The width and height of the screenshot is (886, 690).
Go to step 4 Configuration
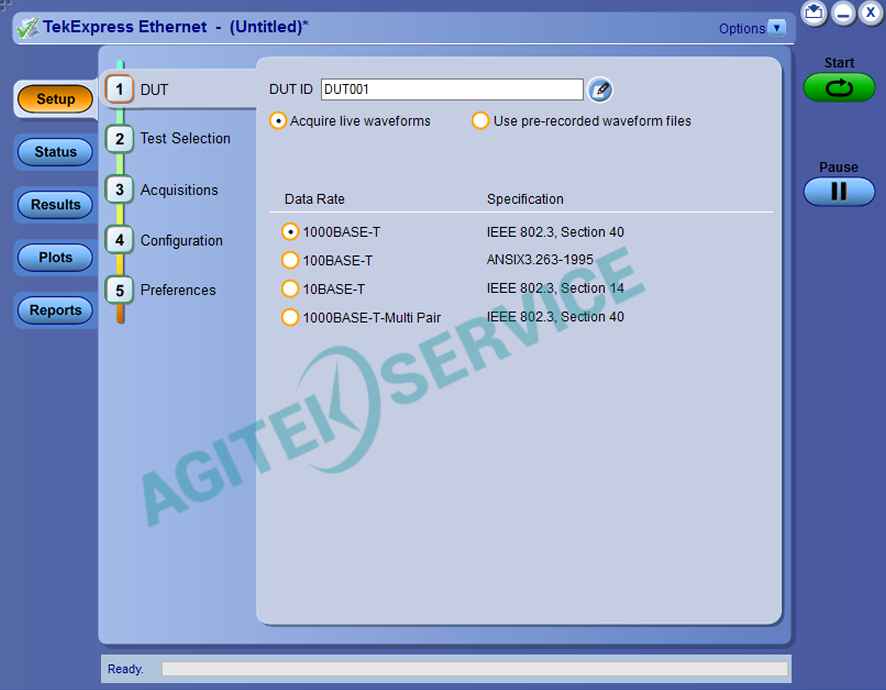click(x=120, y=240)
